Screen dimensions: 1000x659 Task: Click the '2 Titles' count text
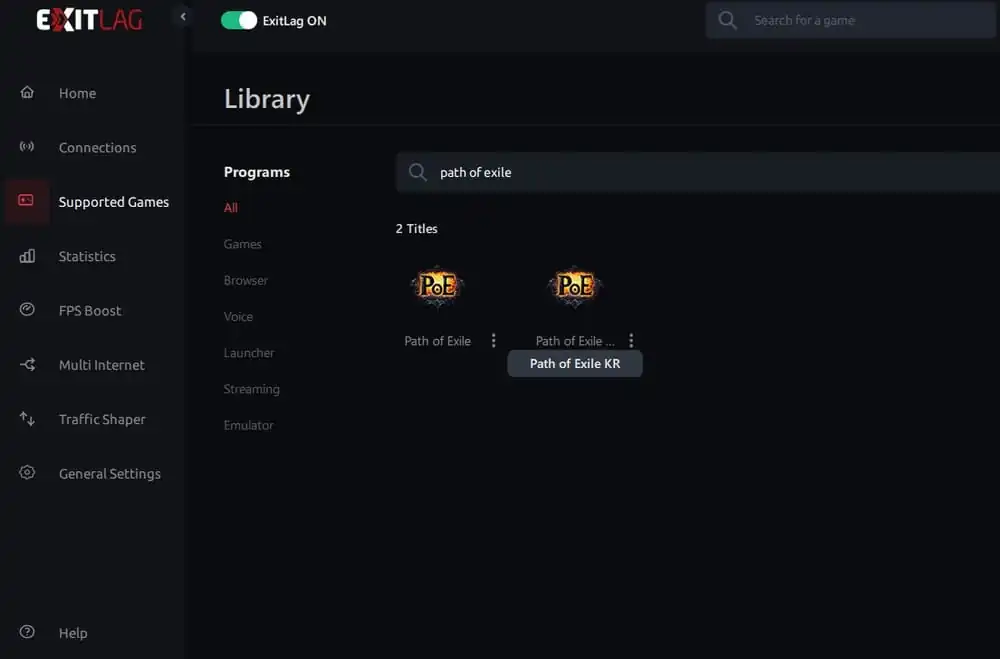[x=416, y=228]
